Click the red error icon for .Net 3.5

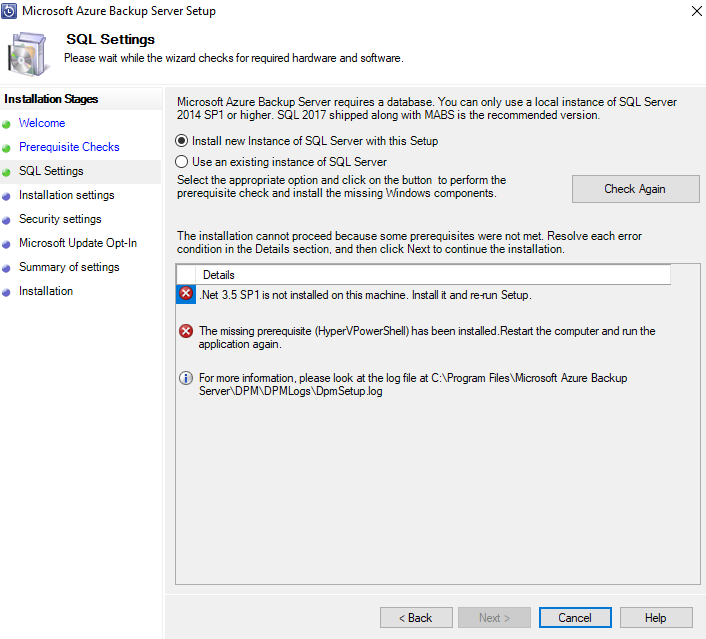(186, 294)
